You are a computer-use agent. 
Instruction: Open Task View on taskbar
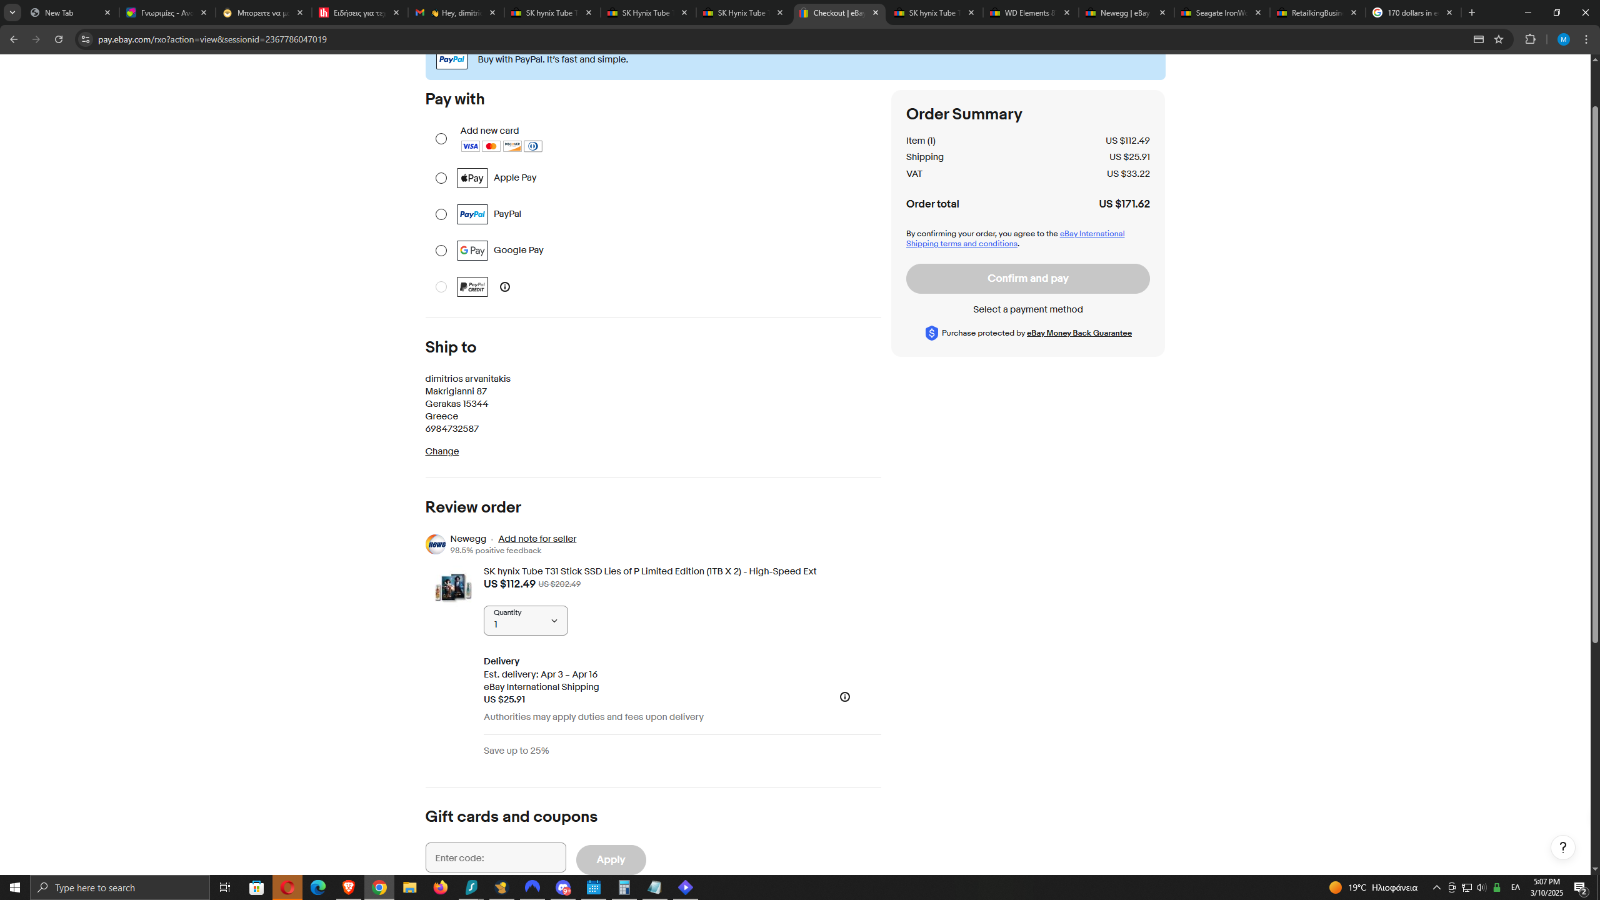click(x=225, y=888)
